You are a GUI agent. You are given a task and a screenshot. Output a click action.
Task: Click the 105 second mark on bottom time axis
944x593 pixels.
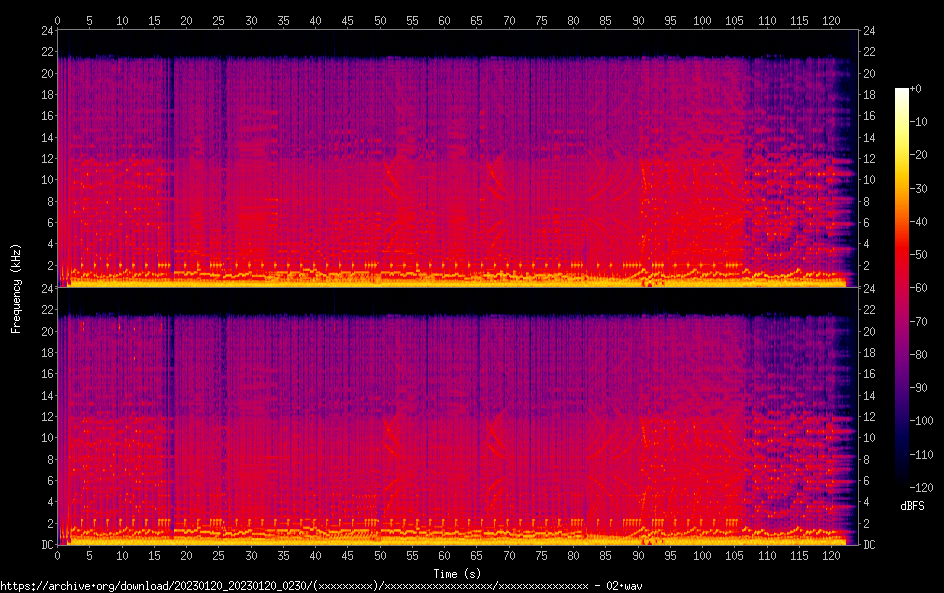[x=735, y=555]
